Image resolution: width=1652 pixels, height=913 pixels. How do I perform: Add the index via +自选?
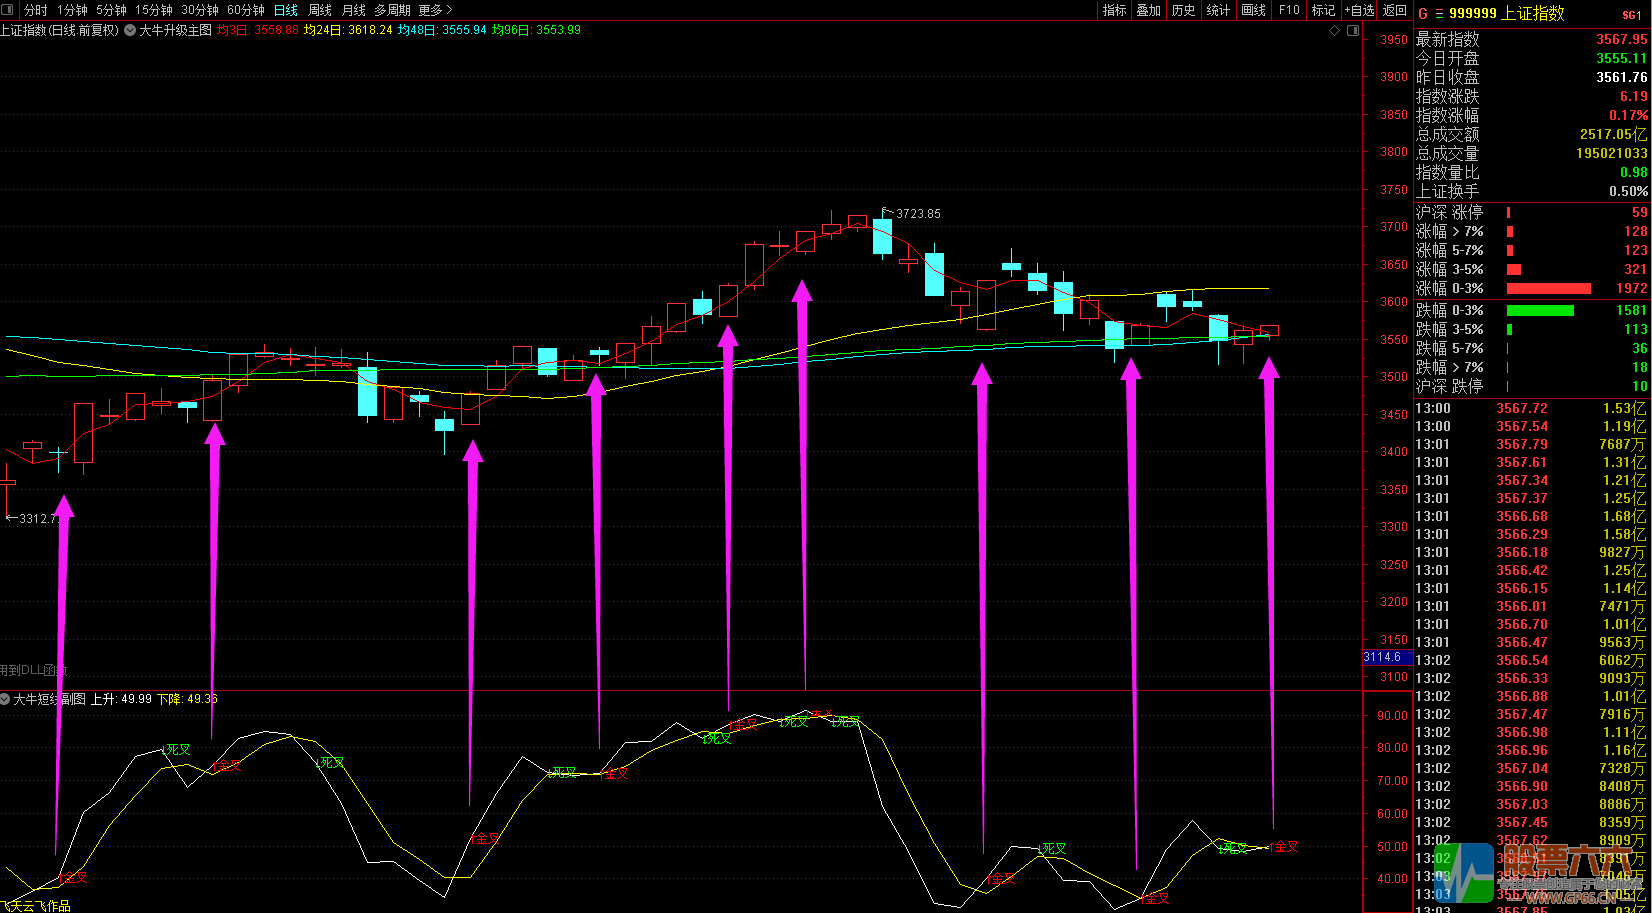[1359, 10]
